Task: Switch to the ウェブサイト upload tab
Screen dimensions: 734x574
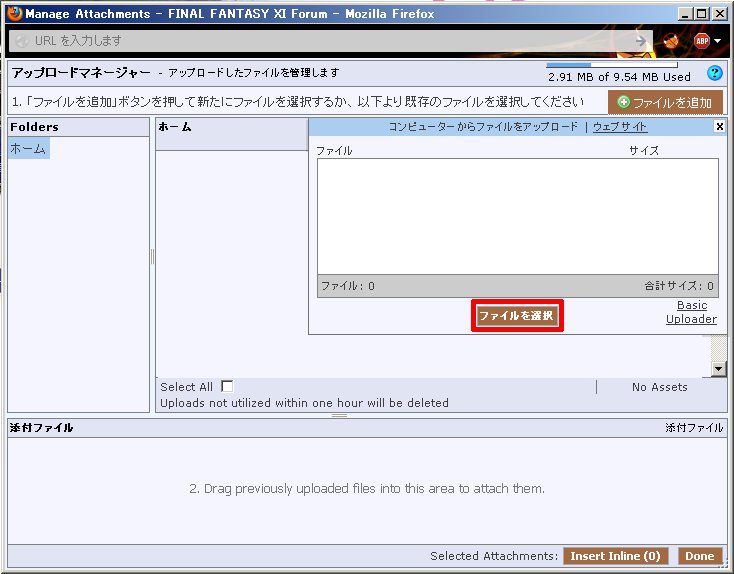Action: pyautogui.click(x=619, y=127)
